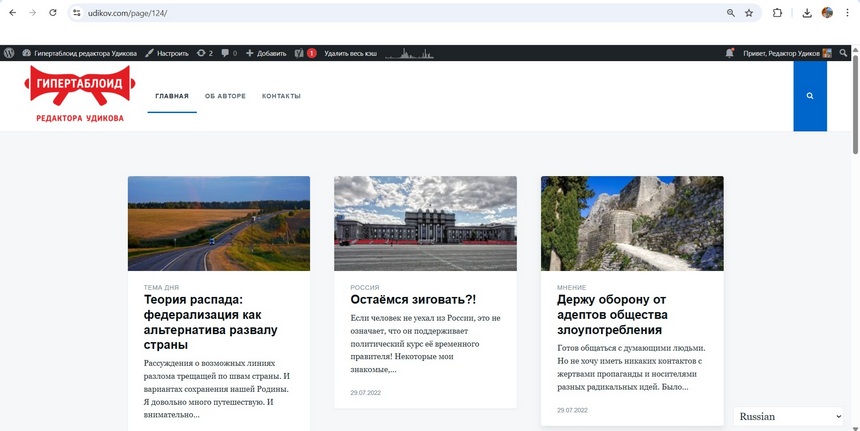860x431 pixels.
Task: Click the Настроить customize link
Action: coord(166,53)
